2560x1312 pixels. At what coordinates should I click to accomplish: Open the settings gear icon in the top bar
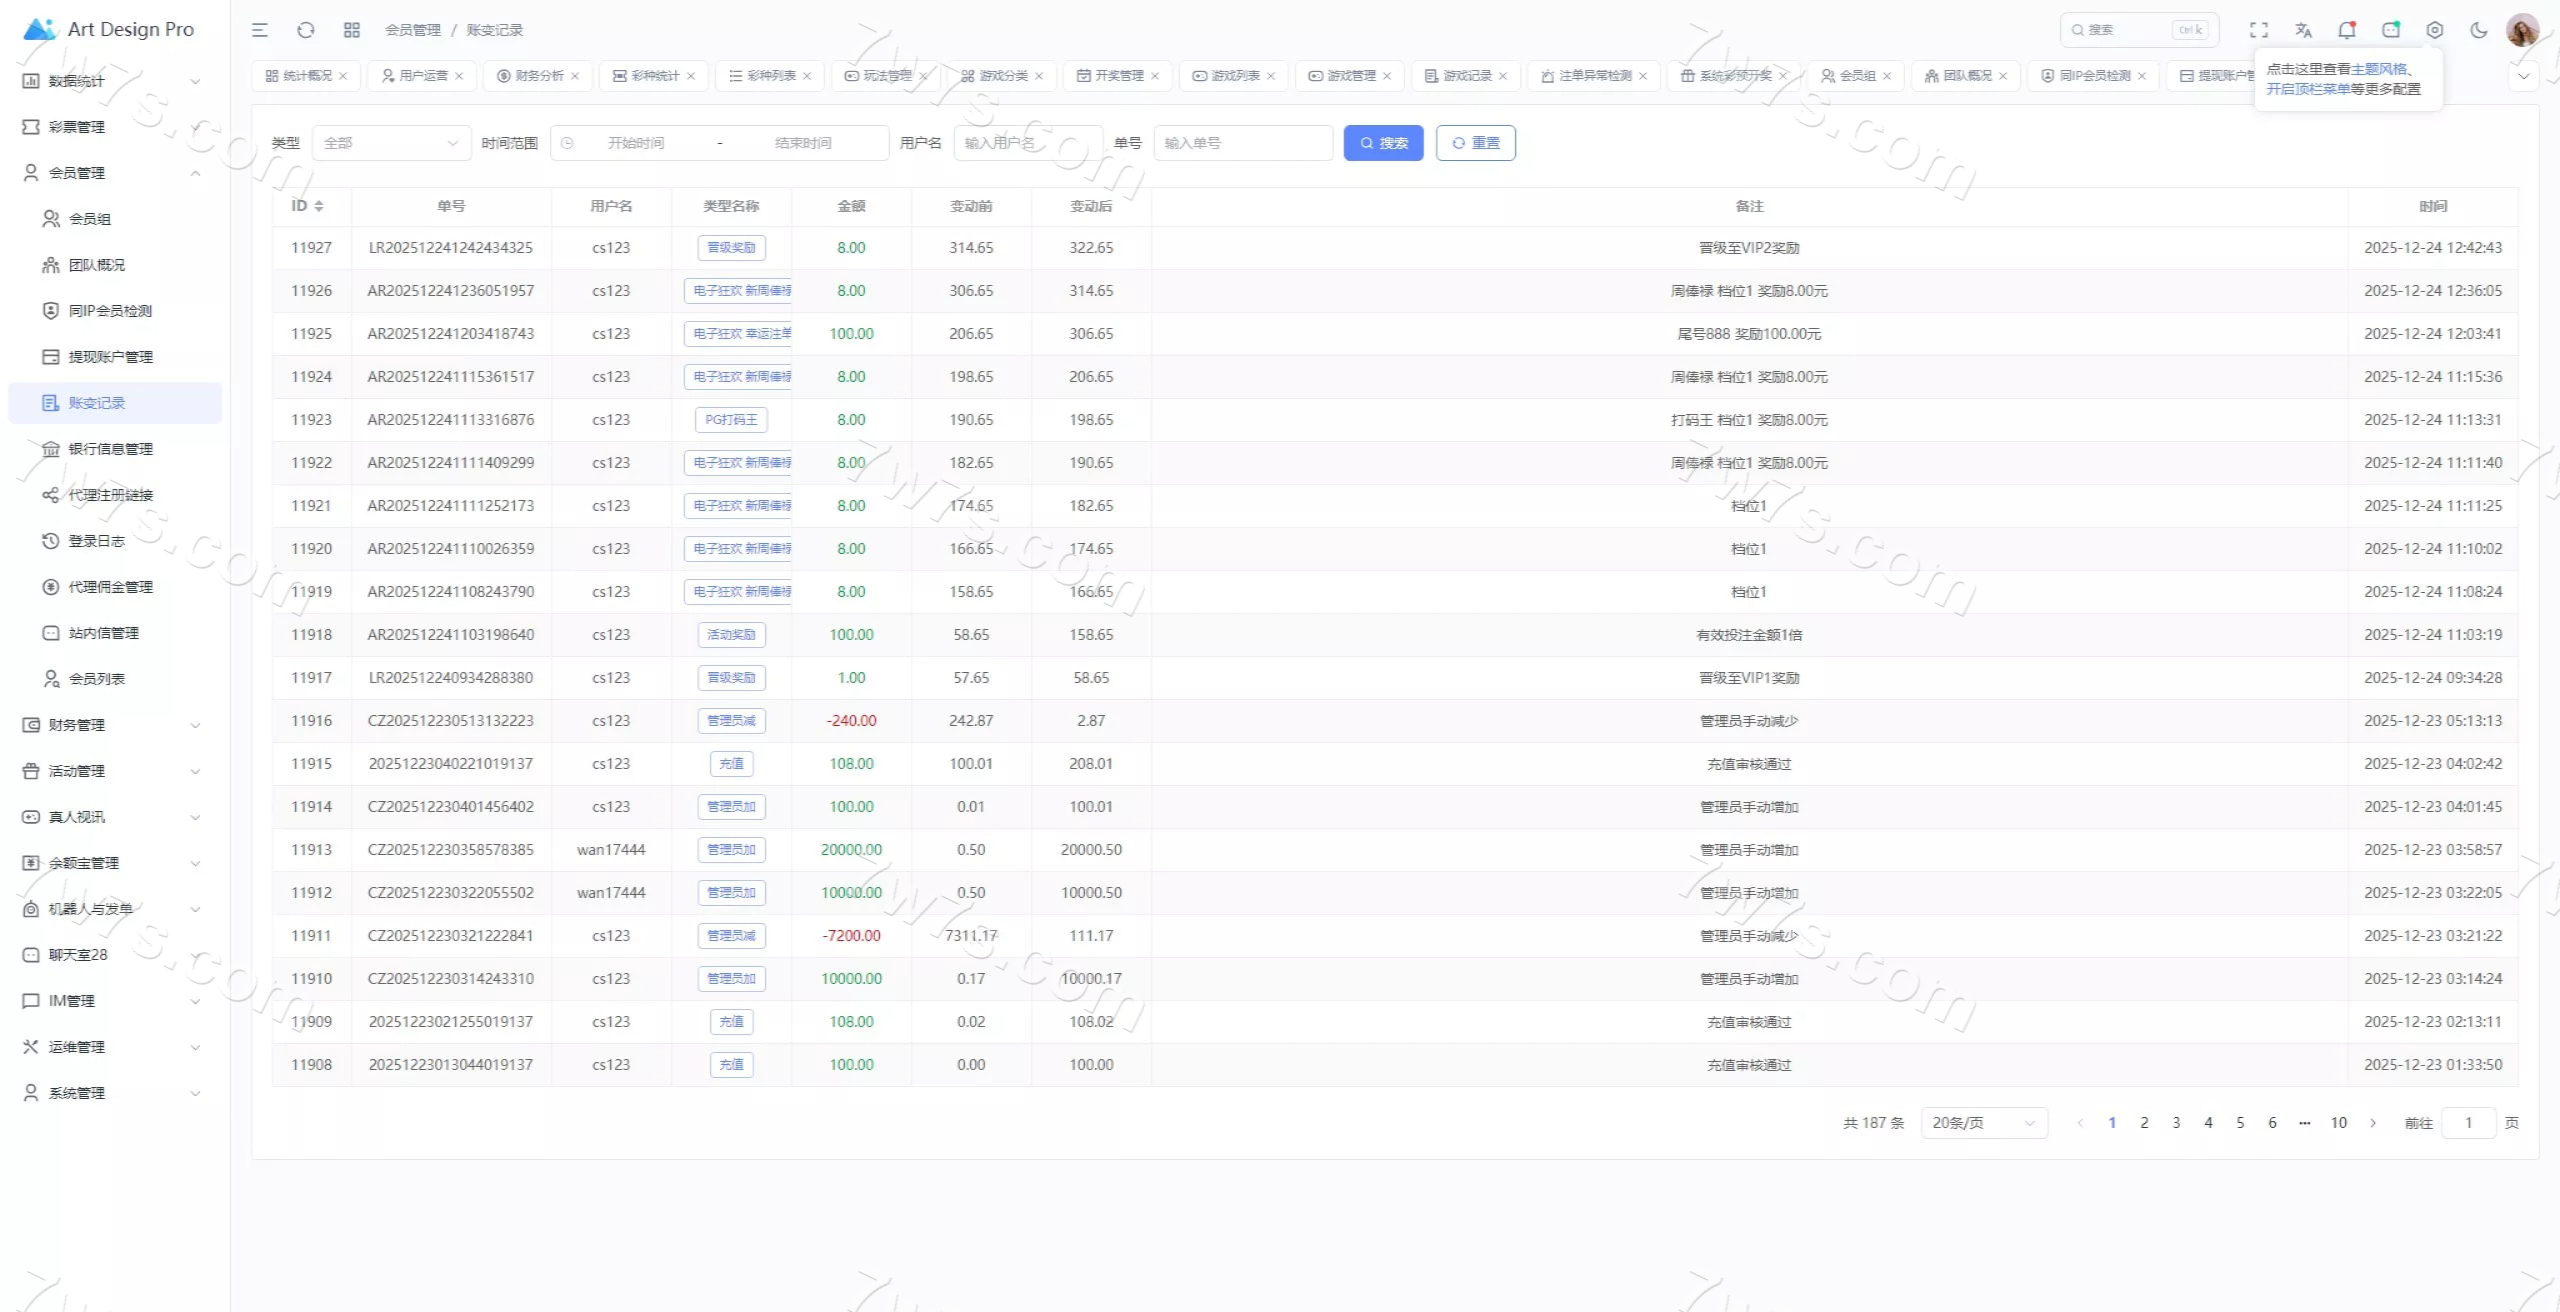tap(2435, 30)
